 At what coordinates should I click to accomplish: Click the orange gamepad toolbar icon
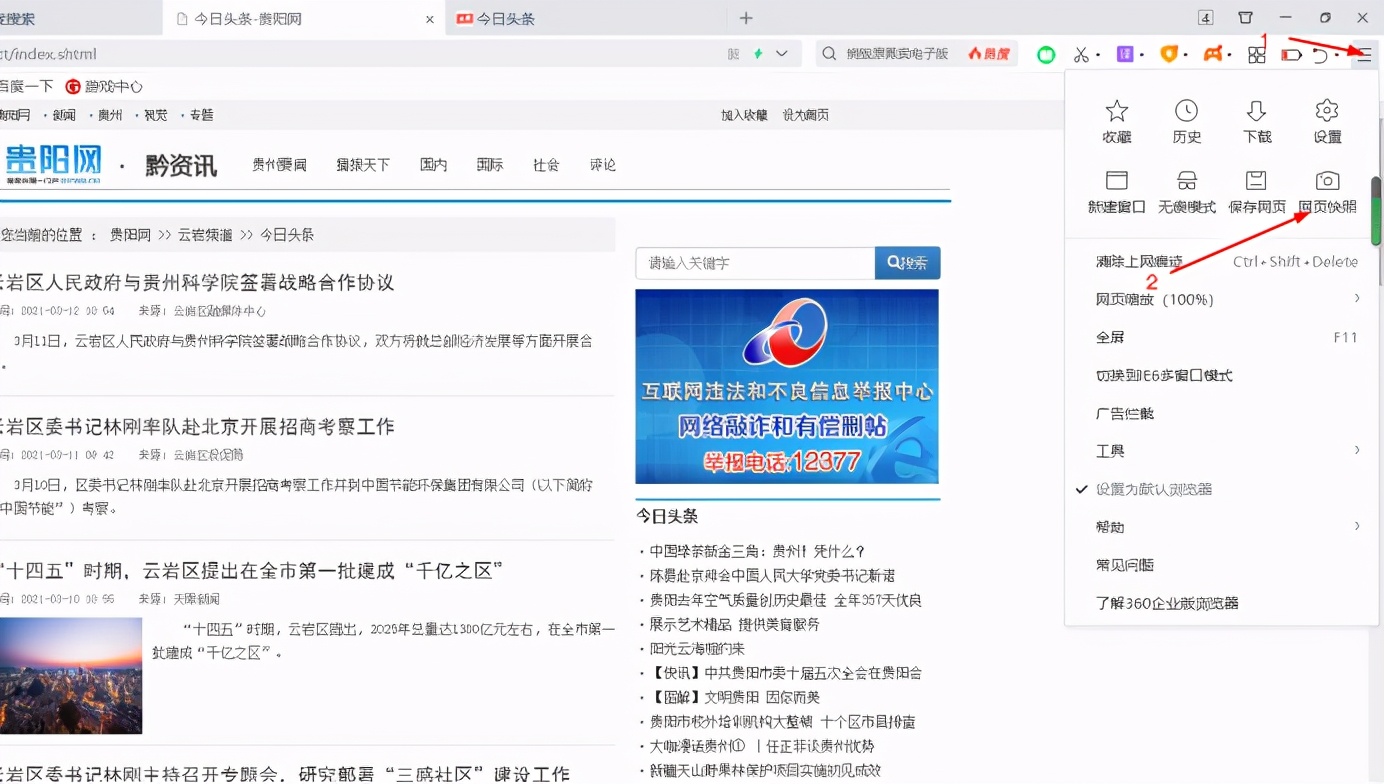1212,55
